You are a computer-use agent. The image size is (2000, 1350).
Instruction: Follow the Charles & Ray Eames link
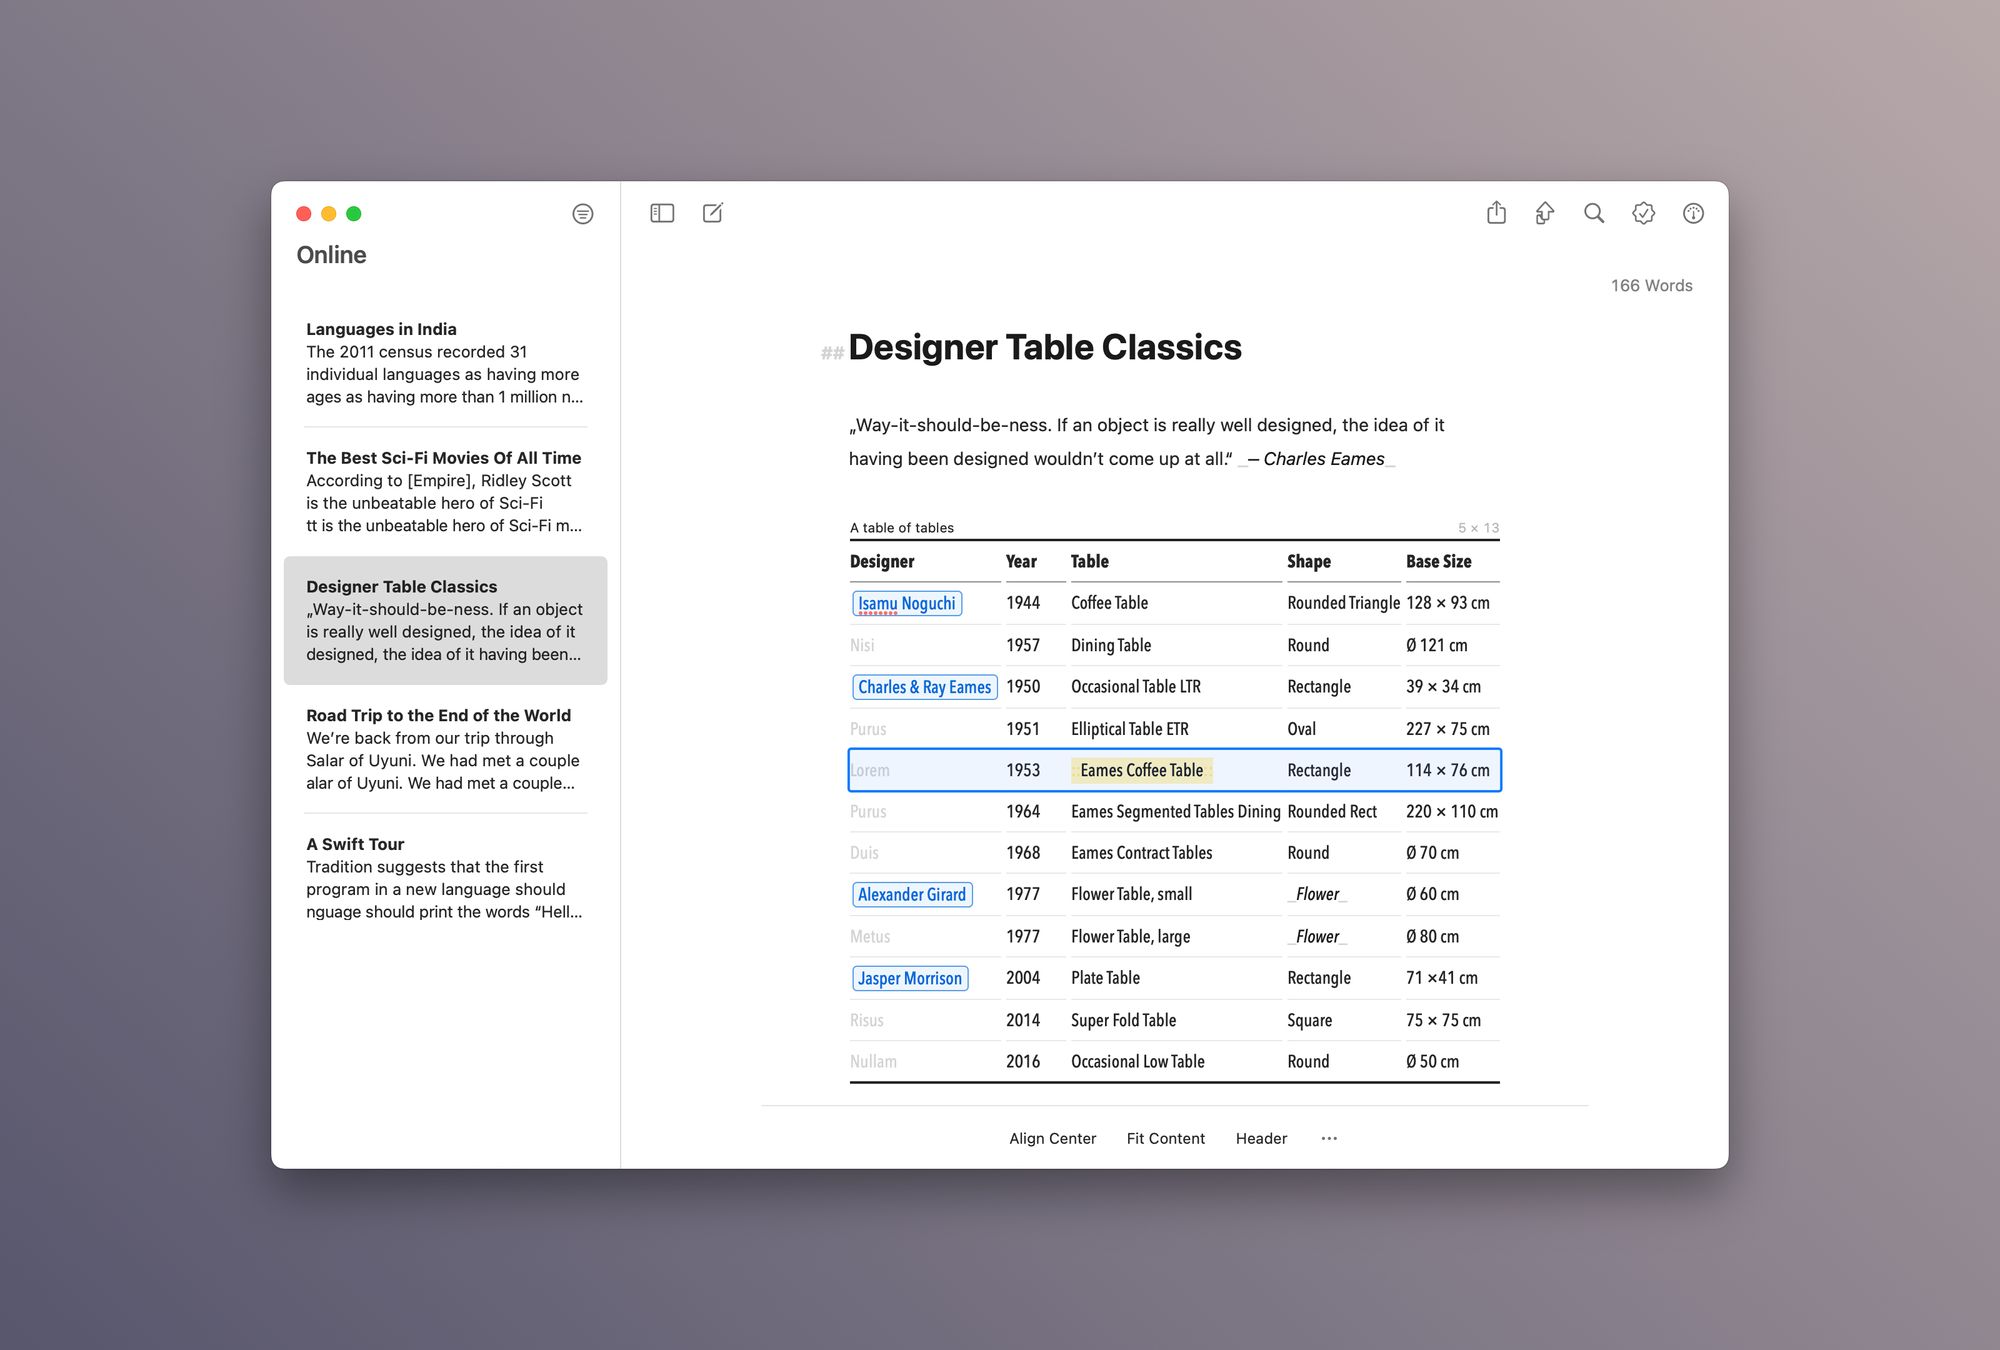[924, 687]
